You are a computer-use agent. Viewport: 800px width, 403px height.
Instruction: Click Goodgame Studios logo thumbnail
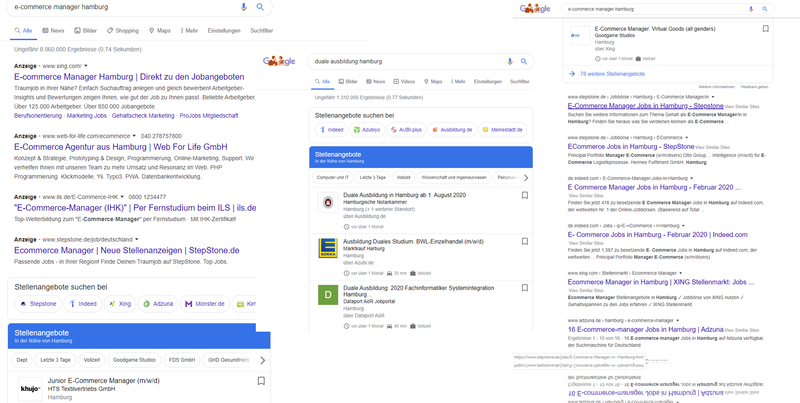pos(580,35)
